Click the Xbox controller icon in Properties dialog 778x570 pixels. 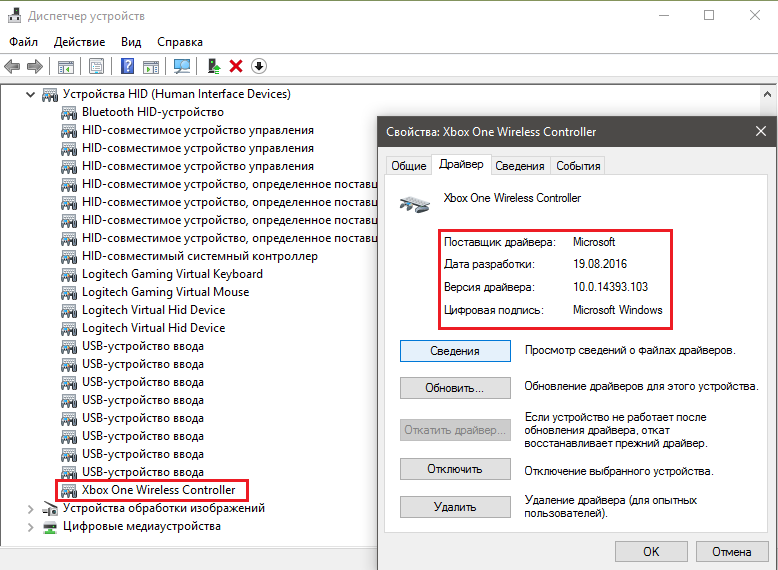(x=415, y=203)
